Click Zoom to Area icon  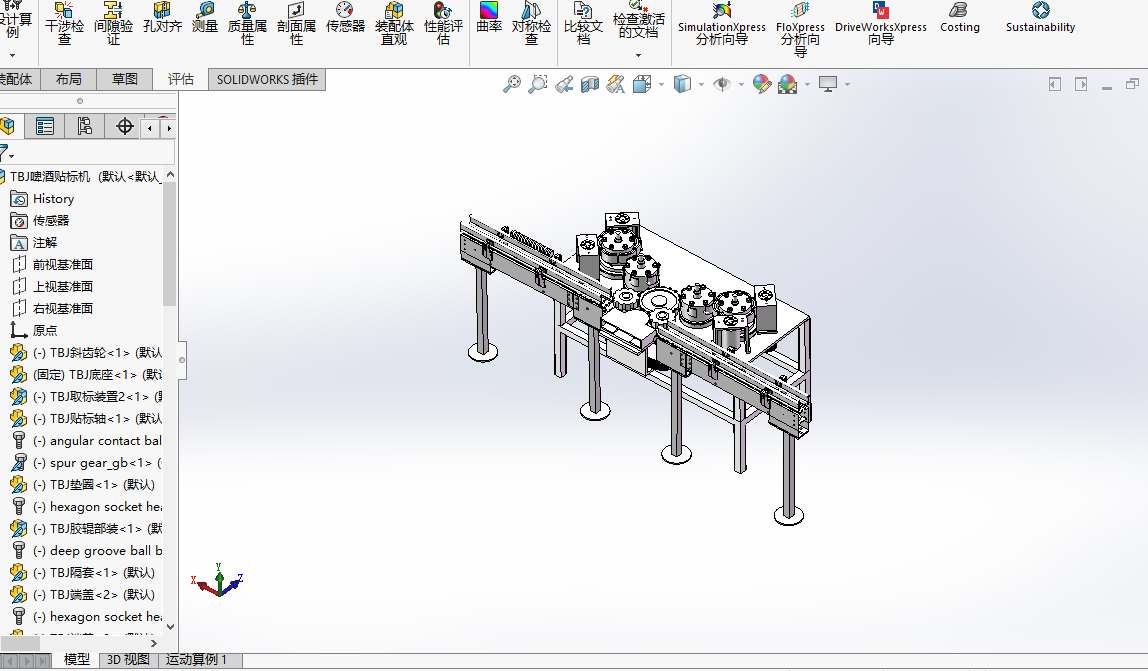[x=537, y=84]
